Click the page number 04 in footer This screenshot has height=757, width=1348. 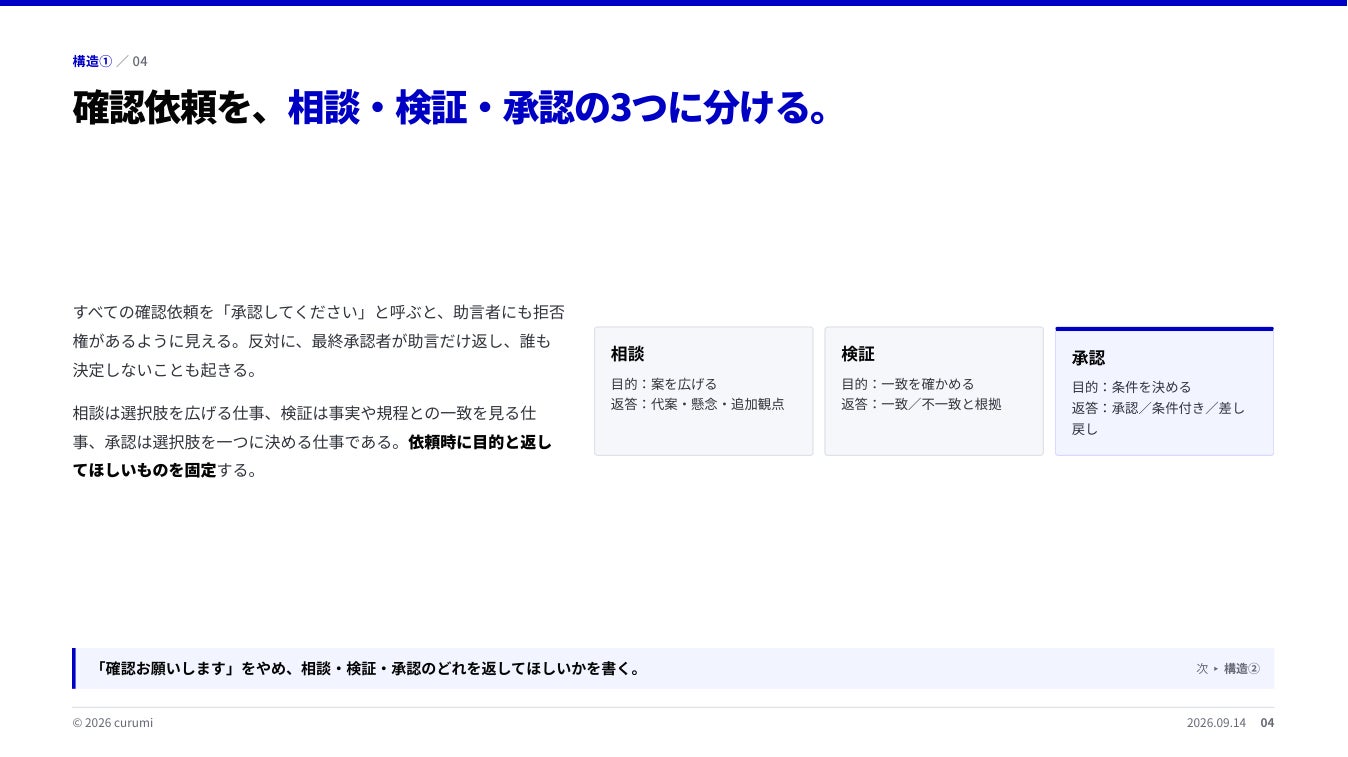[x=1267, y=723]
